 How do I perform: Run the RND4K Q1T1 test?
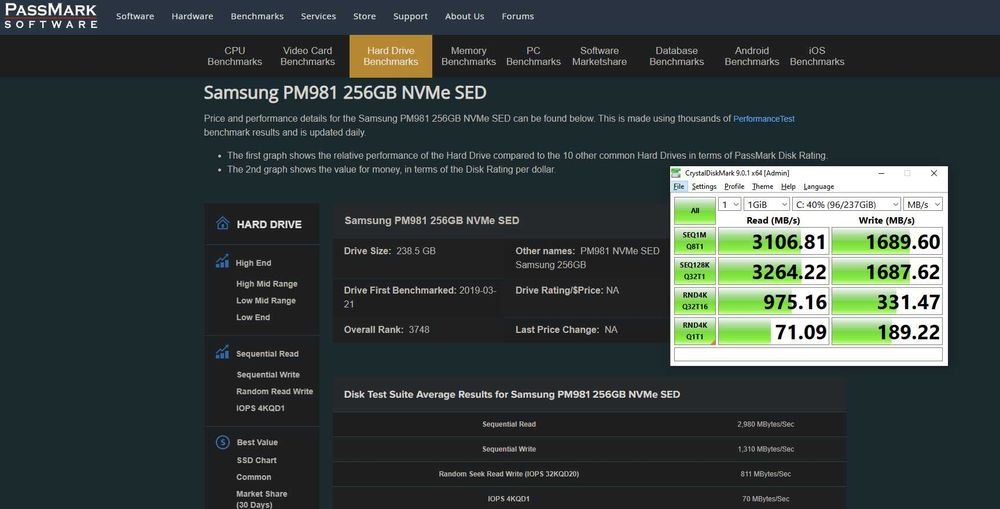694,330
